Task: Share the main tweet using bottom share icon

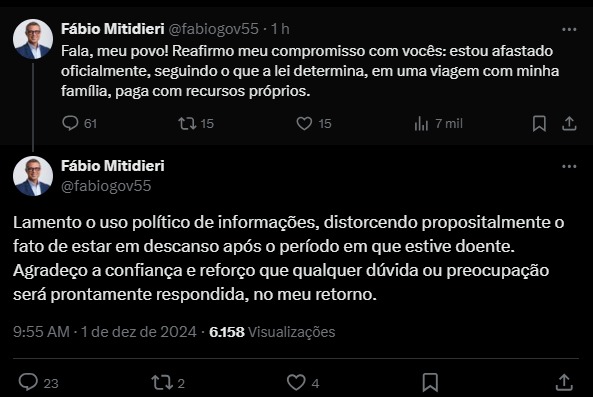Action: pyautogui.click(x=564, y=382)
